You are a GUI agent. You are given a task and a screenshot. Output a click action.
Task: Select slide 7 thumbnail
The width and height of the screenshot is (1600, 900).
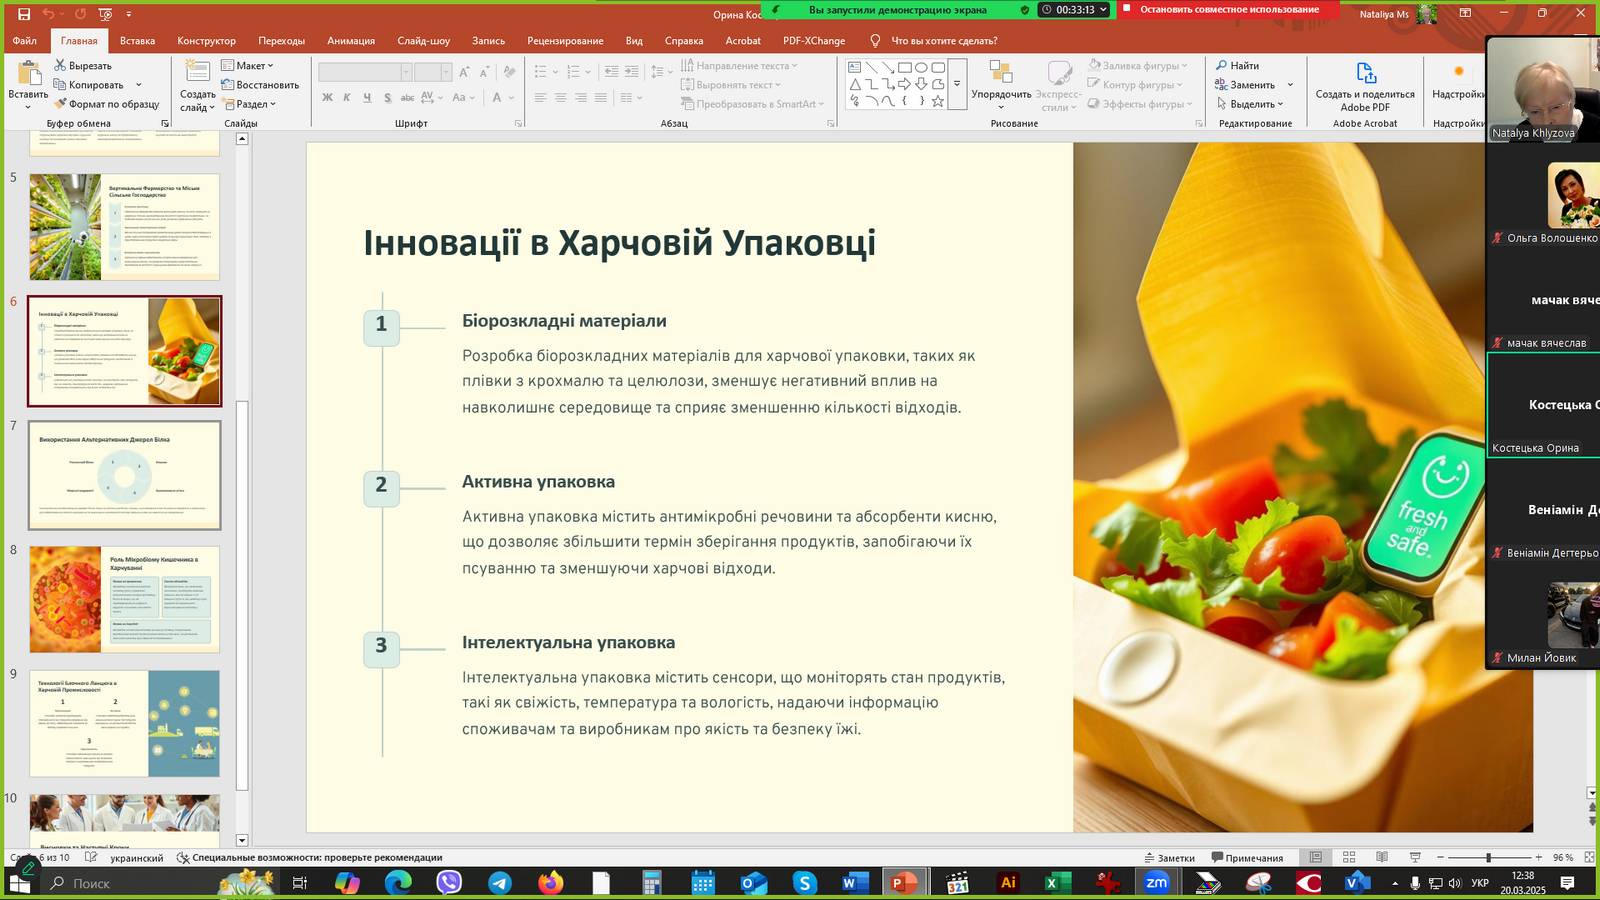[x=124, y=476]
